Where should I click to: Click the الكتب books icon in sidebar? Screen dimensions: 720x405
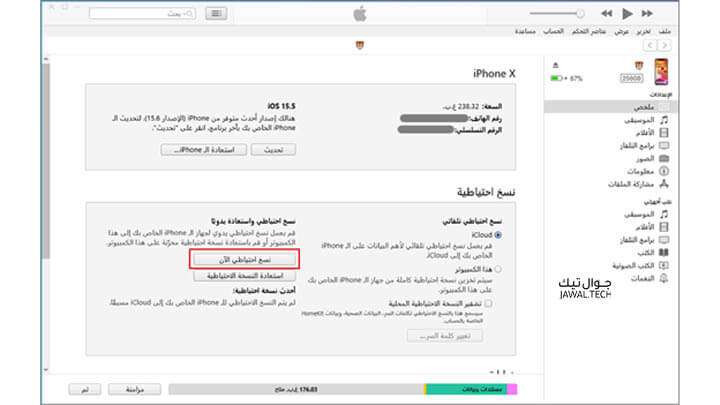click(x=664, y=253)
